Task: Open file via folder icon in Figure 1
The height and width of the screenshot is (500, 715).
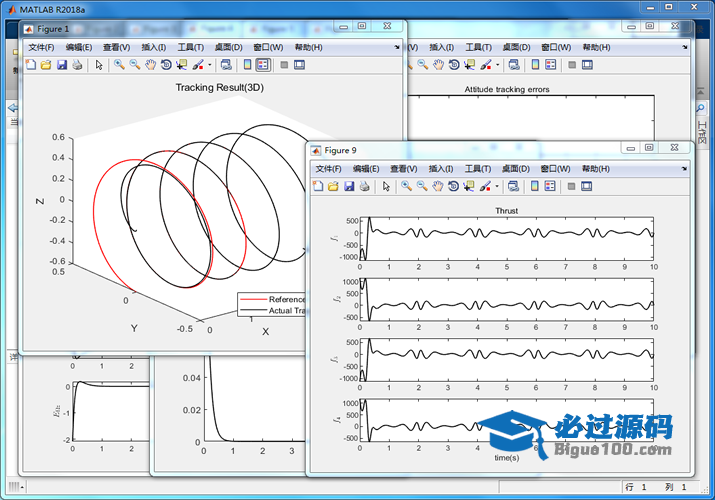Action: [46, 65]
